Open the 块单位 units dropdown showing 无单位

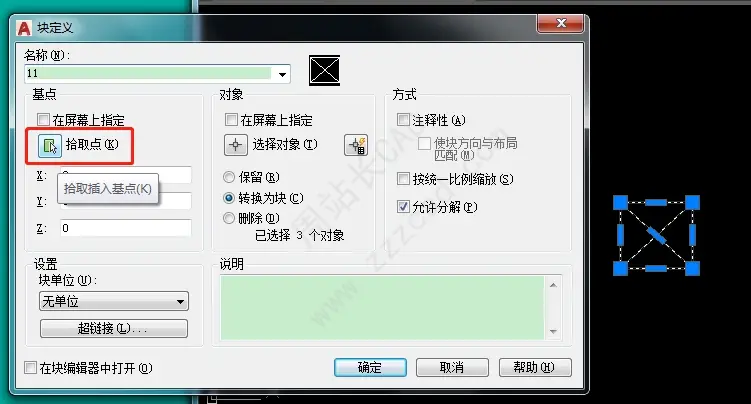[x=114, y=301]
